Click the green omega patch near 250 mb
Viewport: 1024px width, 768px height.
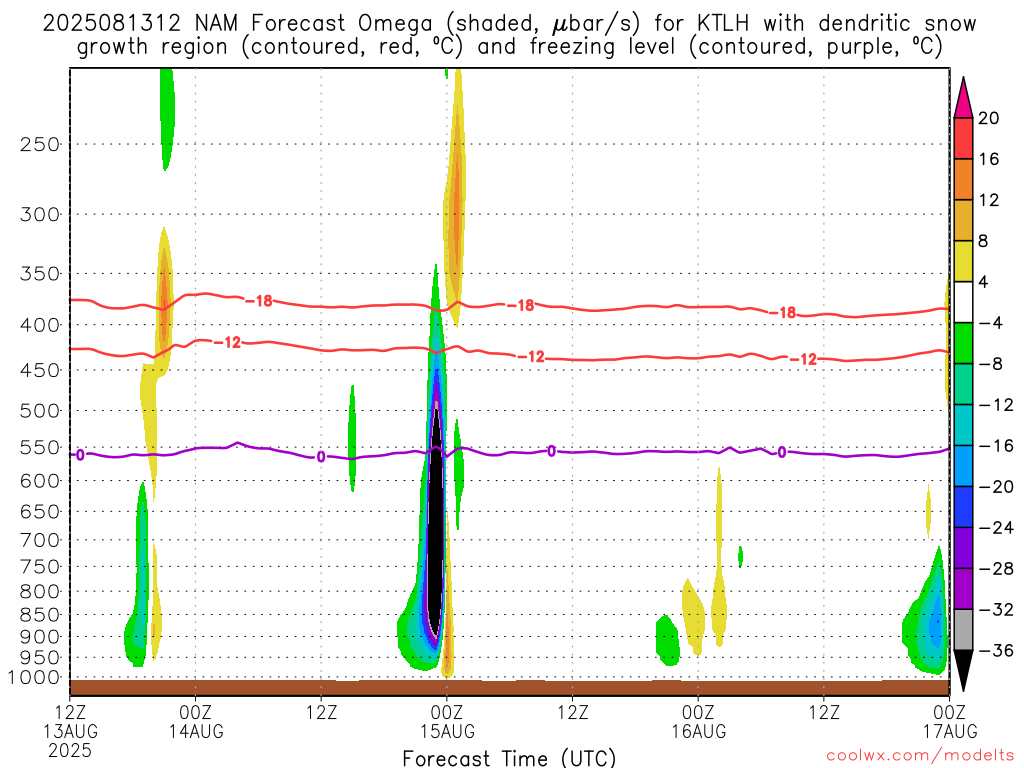(167, 118)
